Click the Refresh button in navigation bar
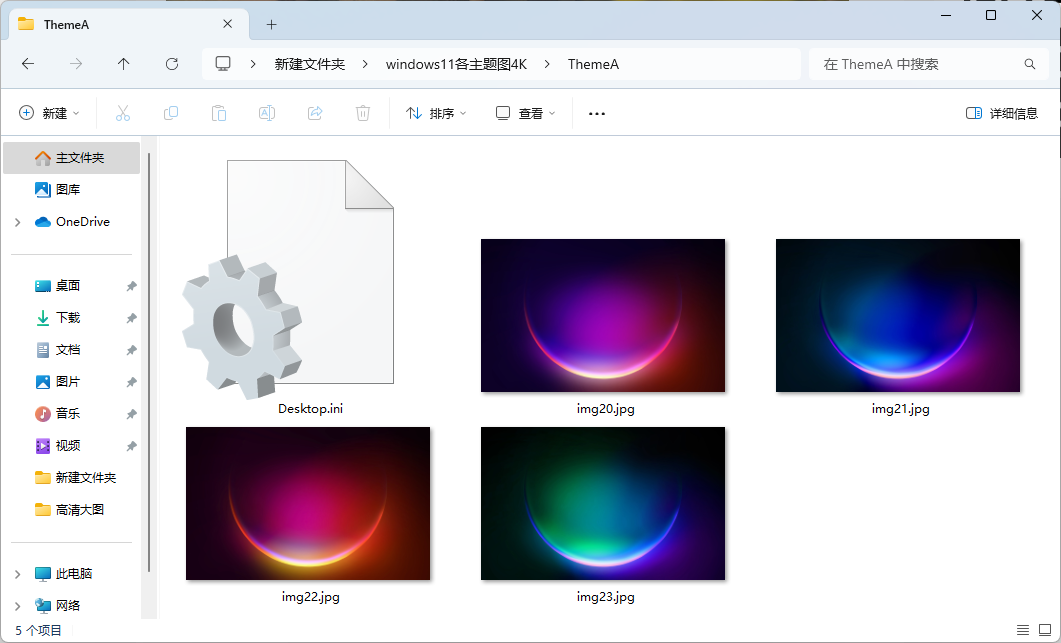The height and width of the screenshot is (643, 1061). (172, 64)
